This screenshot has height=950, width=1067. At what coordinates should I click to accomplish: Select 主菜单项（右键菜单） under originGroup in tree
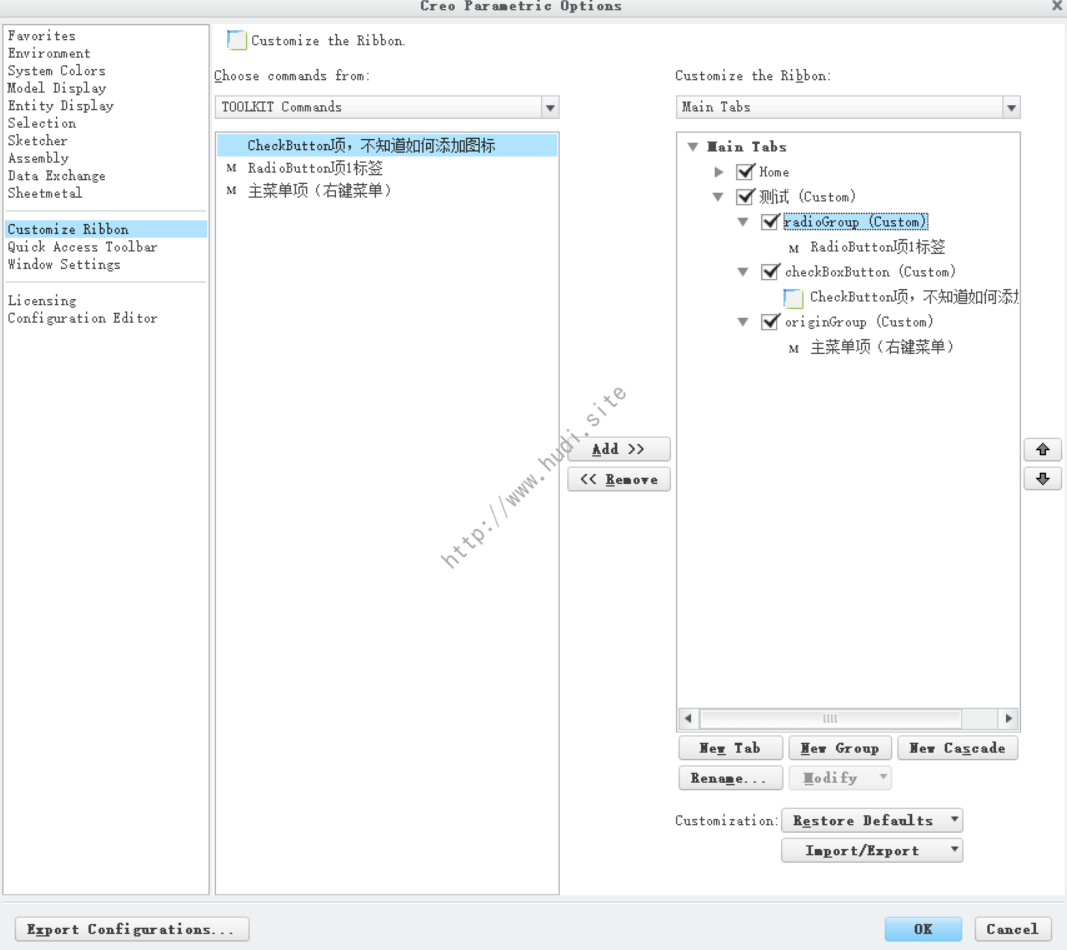coord(882,347)
